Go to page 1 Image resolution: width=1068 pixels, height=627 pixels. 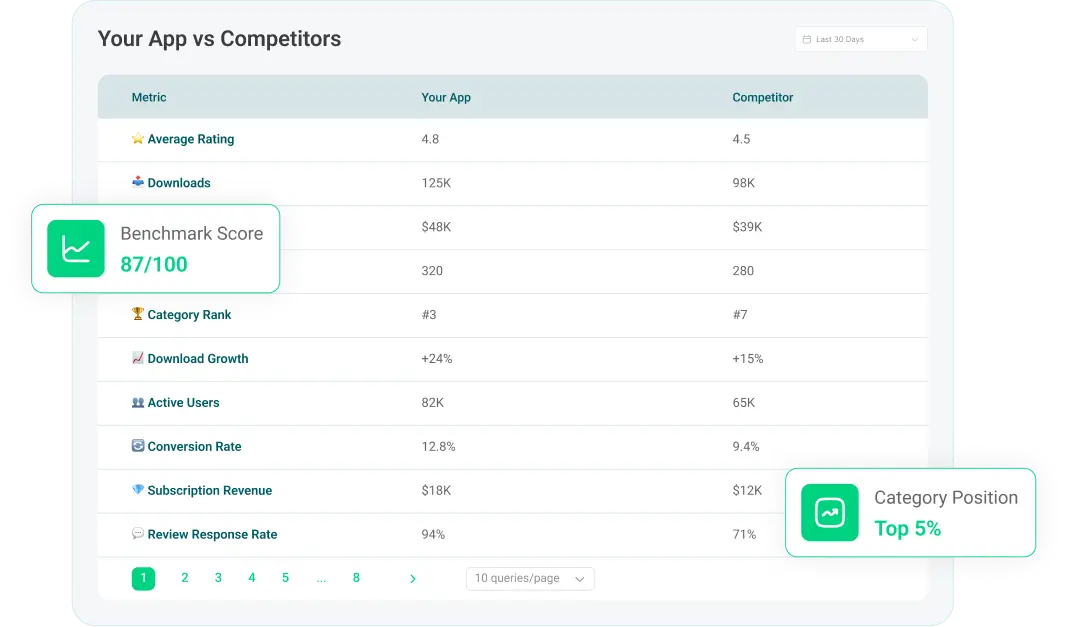tap(143, 579)
